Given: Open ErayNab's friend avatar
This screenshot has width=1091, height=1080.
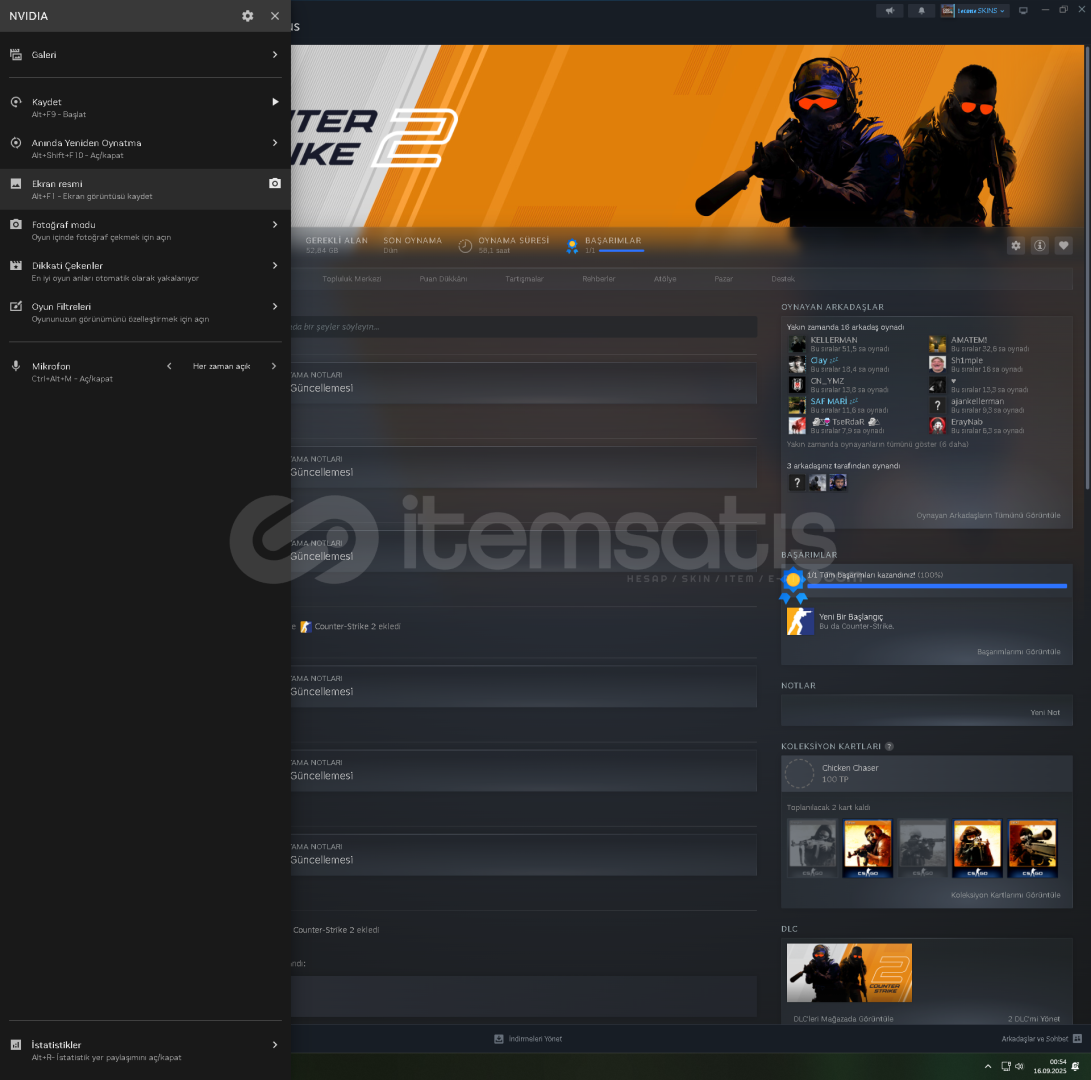Looking at the screenshot, I should 937,426.
